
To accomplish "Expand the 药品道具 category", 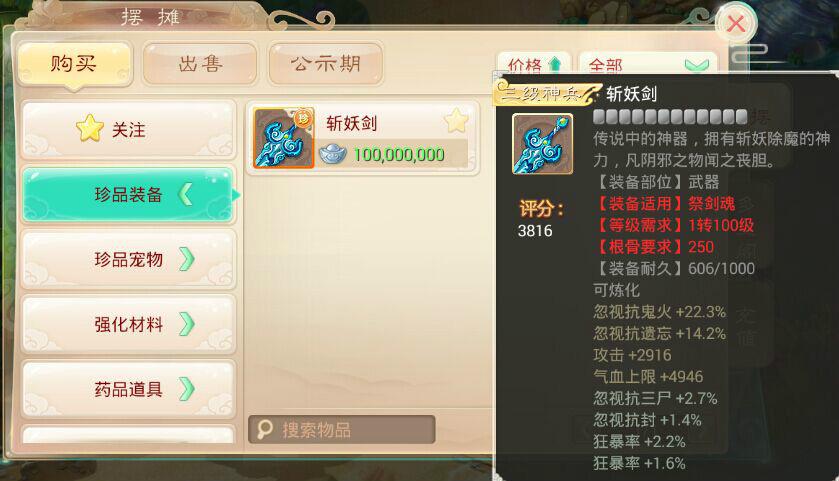I will click(x=128, y=389).
